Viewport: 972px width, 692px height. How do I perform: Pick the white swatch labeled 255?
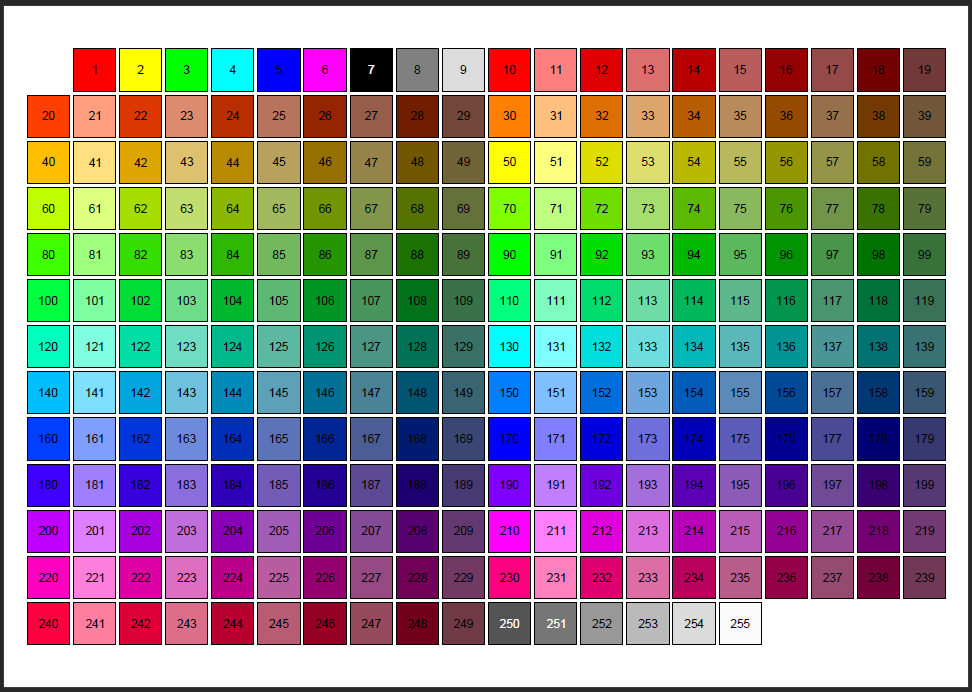click(740, 622)
